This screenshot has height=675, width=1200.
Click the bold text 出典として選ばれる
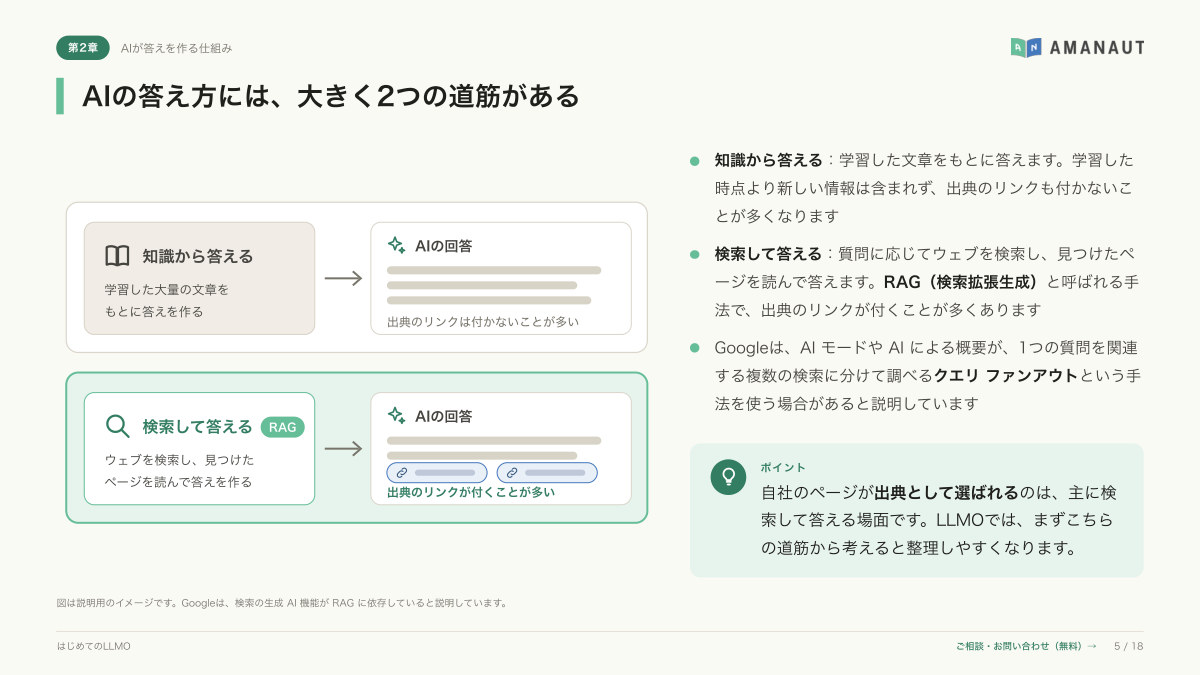[946, 492]
